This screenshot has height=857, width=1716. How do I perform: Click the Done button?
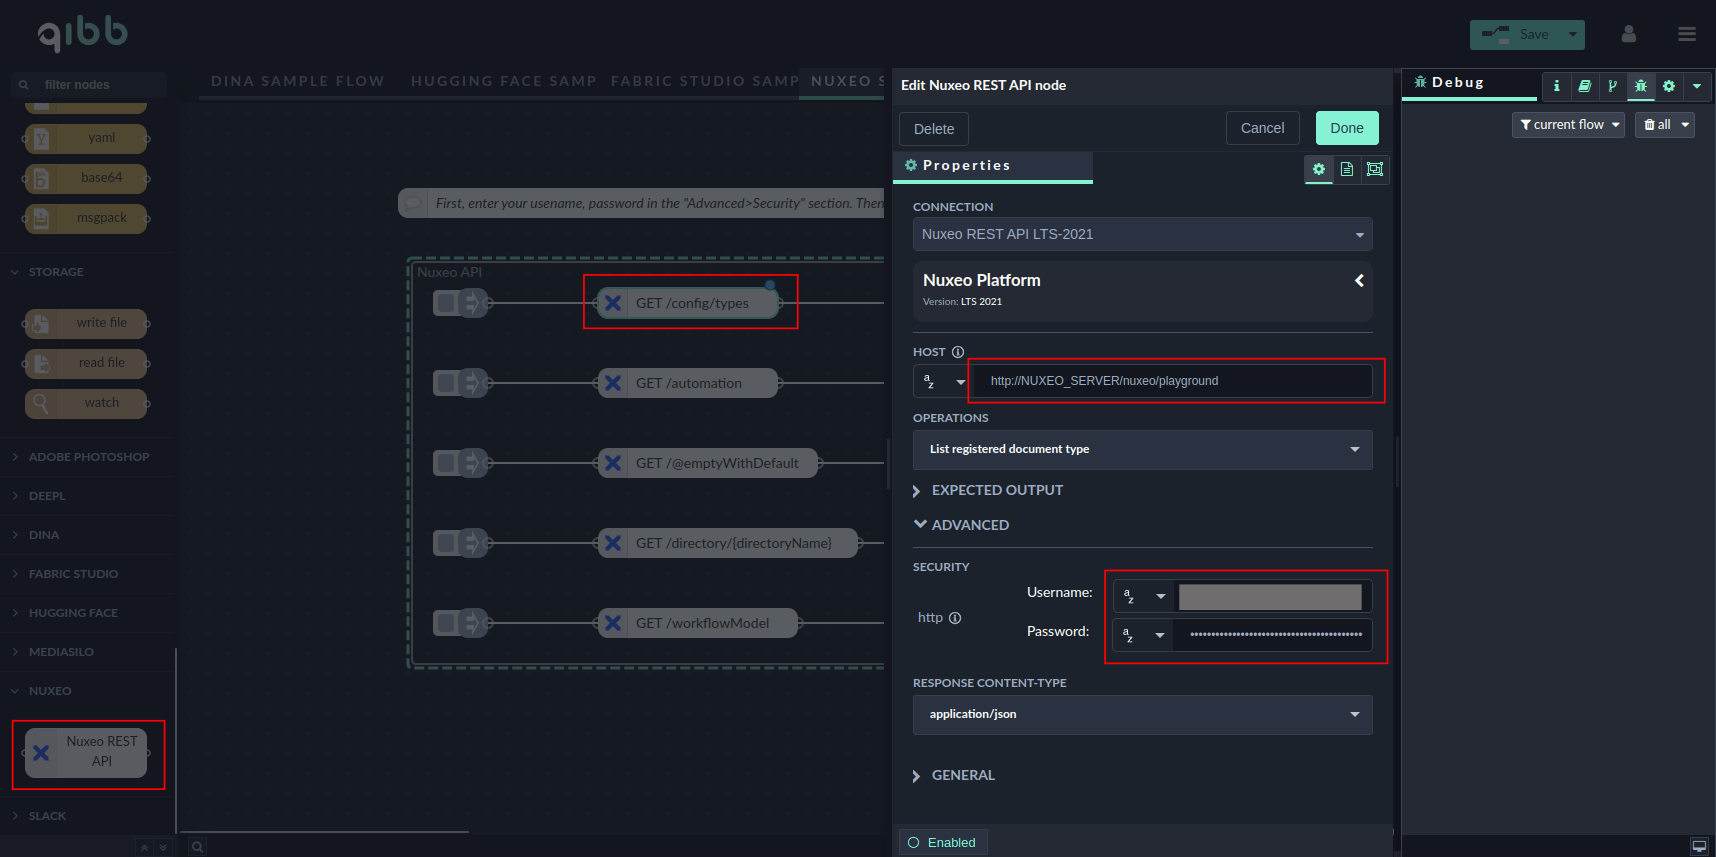[x=1346, y=128]
